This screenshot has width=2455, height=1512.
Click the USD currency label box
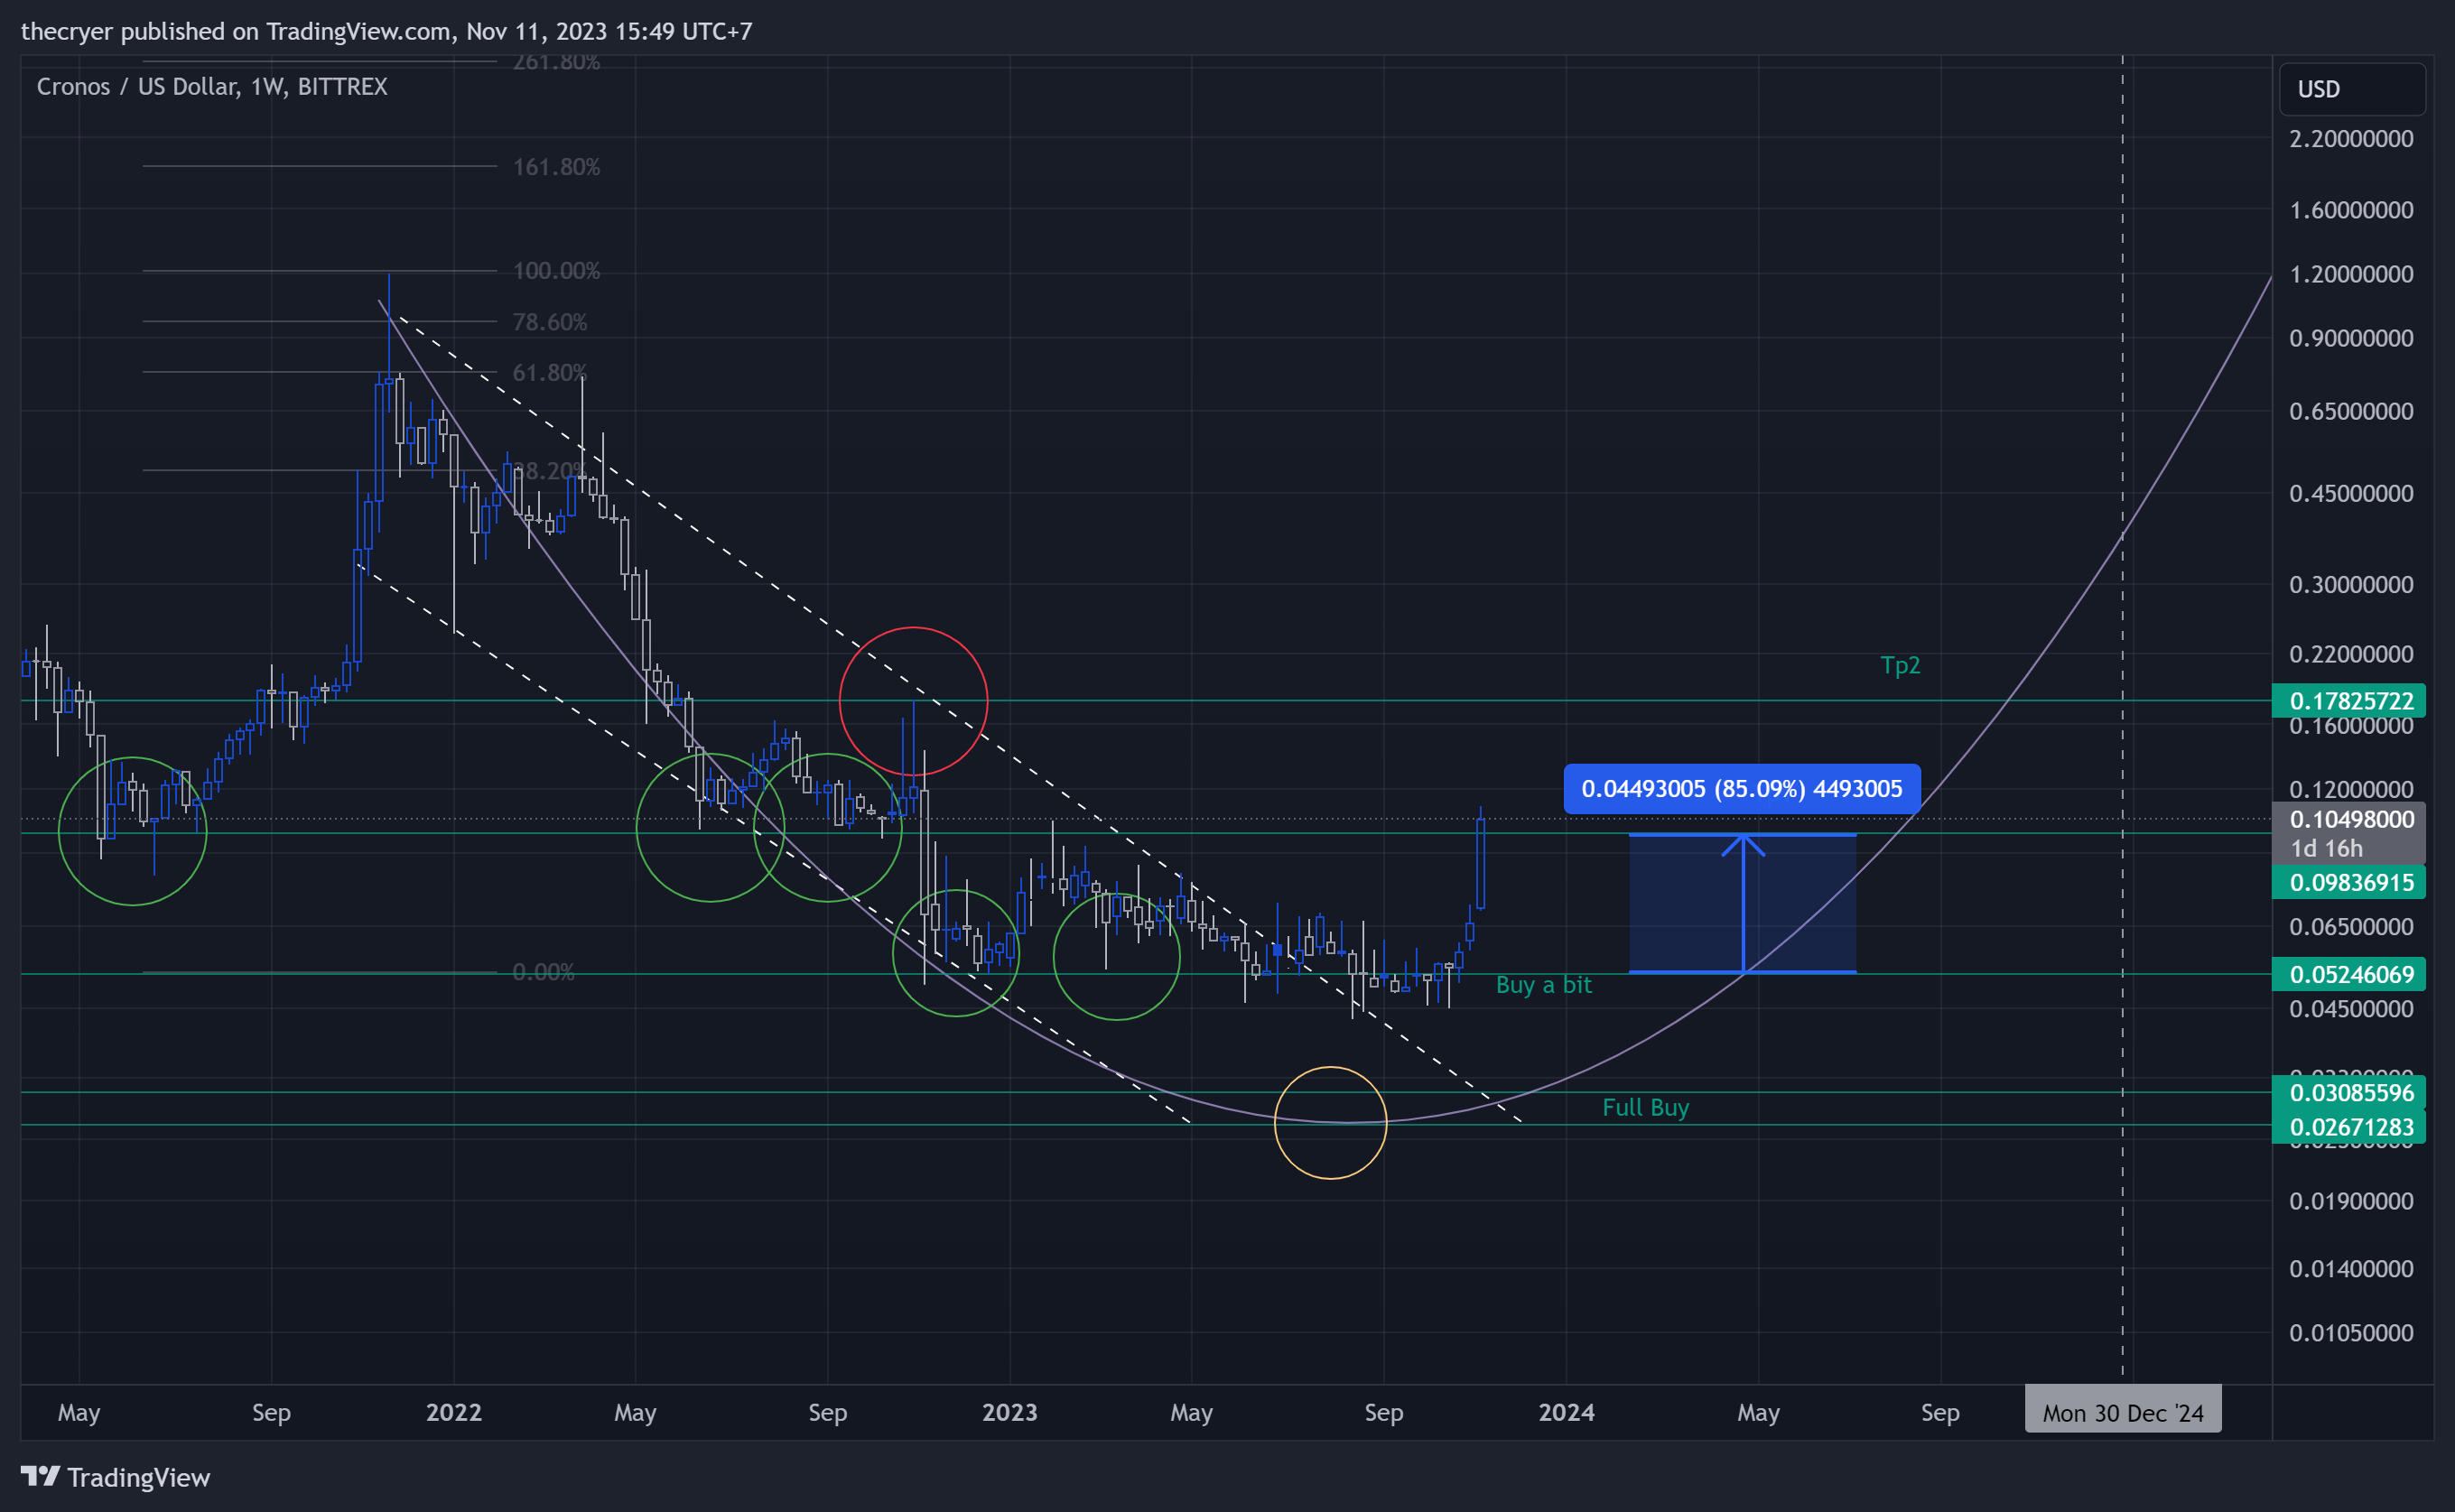pos(2351,89)
